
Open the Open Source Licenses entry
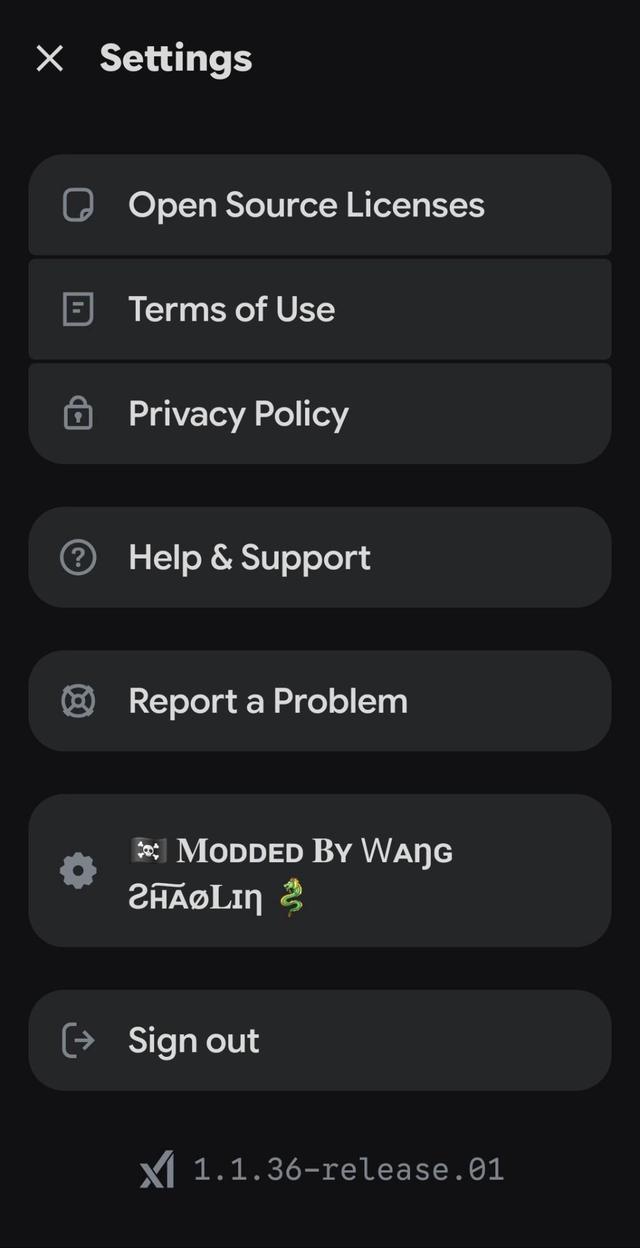click(x=306, y=205)
